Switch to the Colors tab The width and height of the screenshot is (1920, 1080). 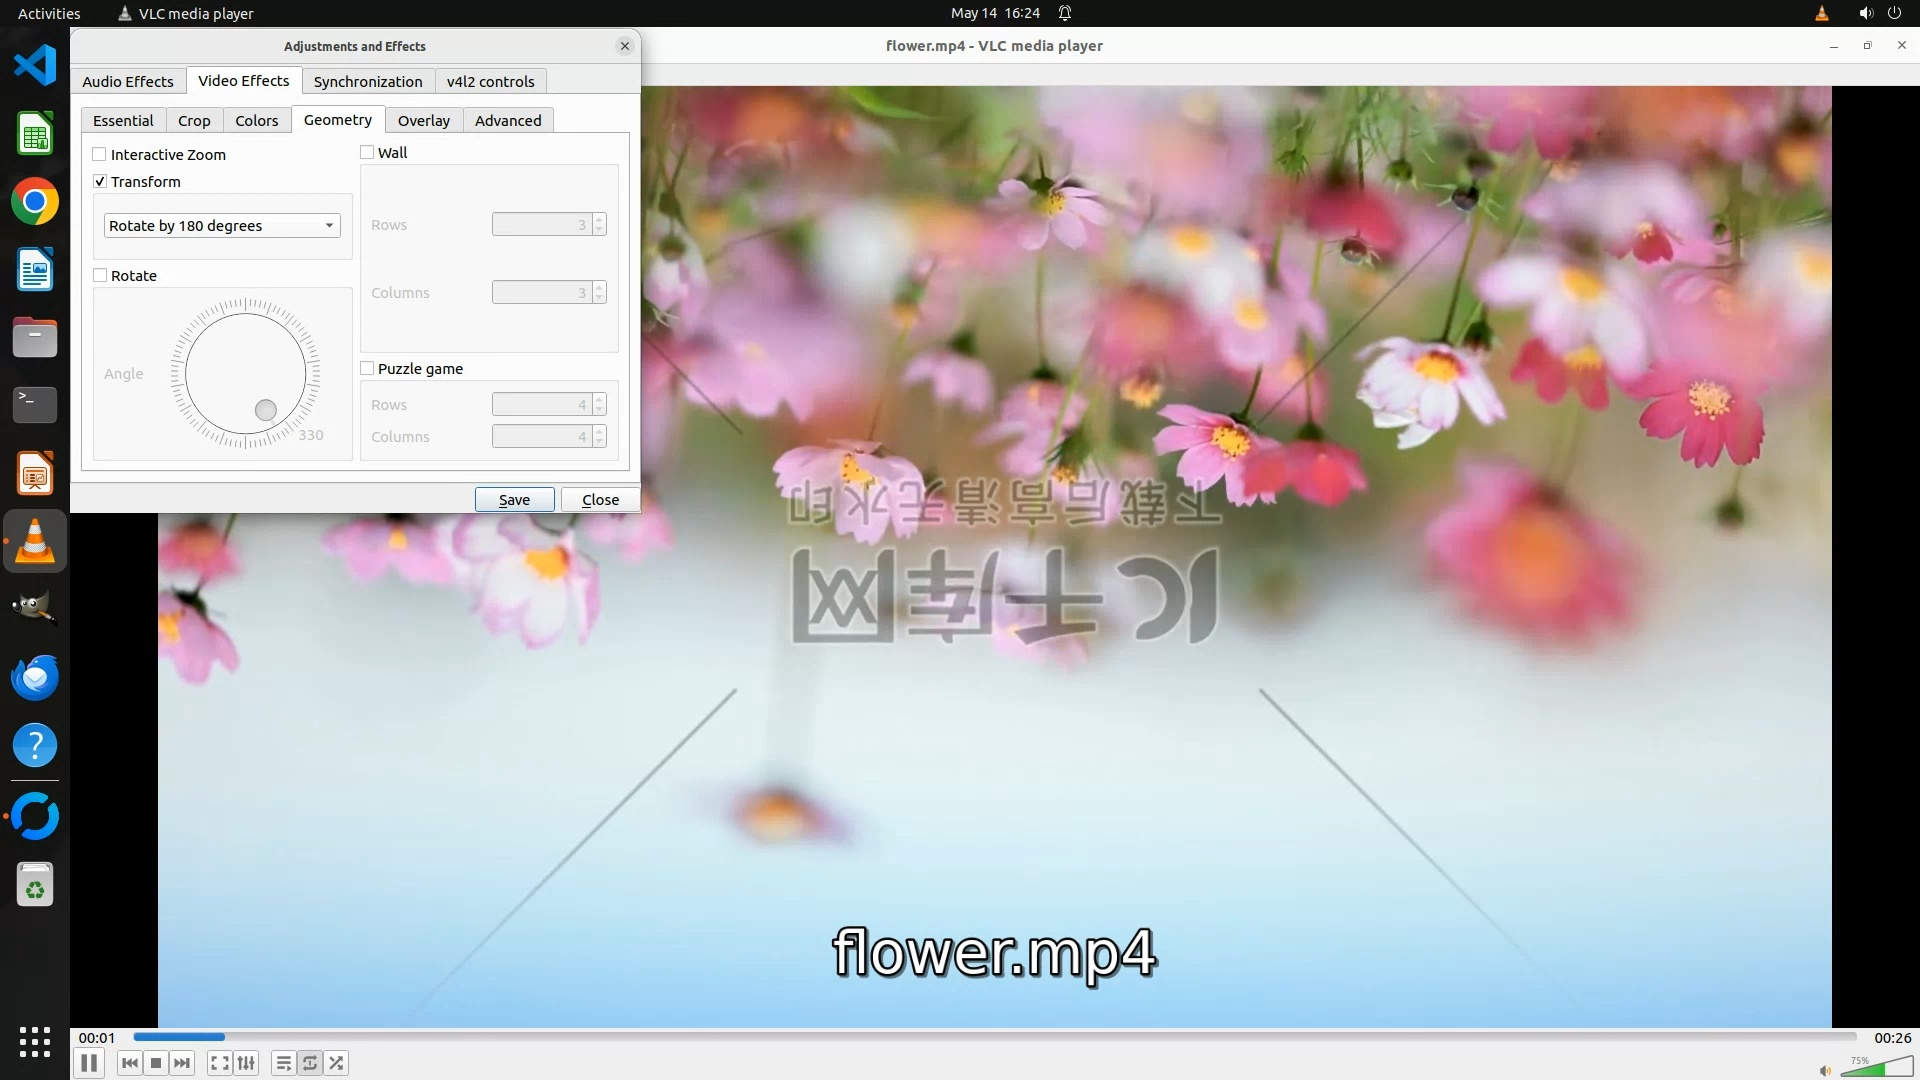point(256,120)
